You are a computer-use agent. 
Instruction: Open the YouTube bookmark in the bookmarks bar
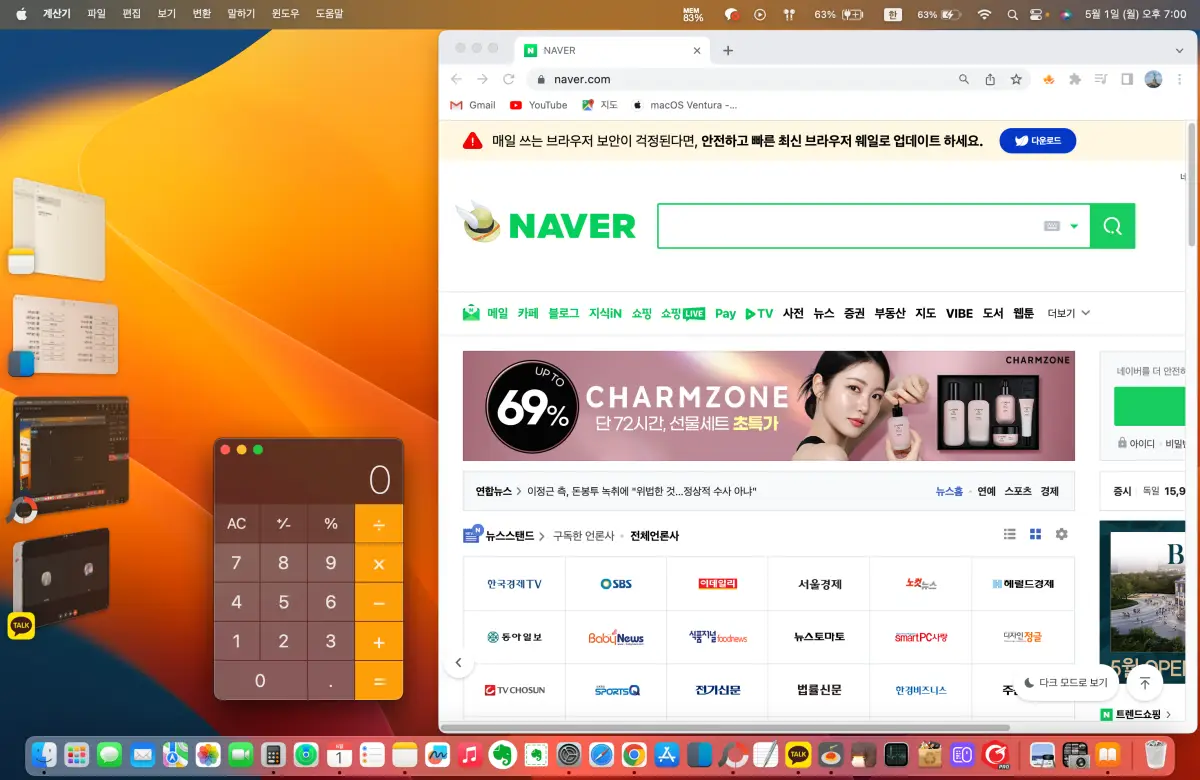click(x=538, y=104)
